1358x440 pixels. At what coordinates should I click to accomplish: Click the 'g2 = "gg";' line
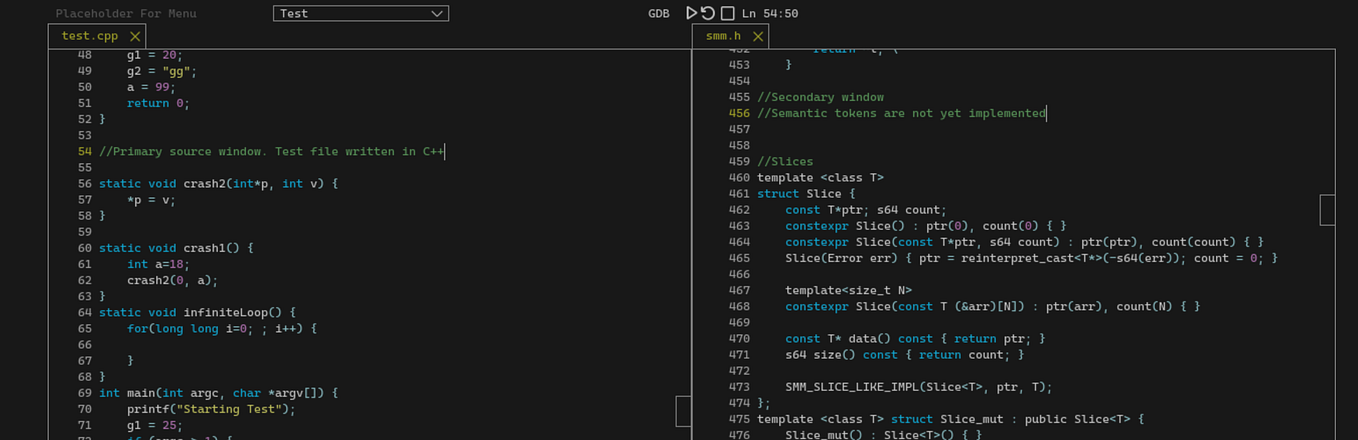pyautogui.click(x=162, y=71)
